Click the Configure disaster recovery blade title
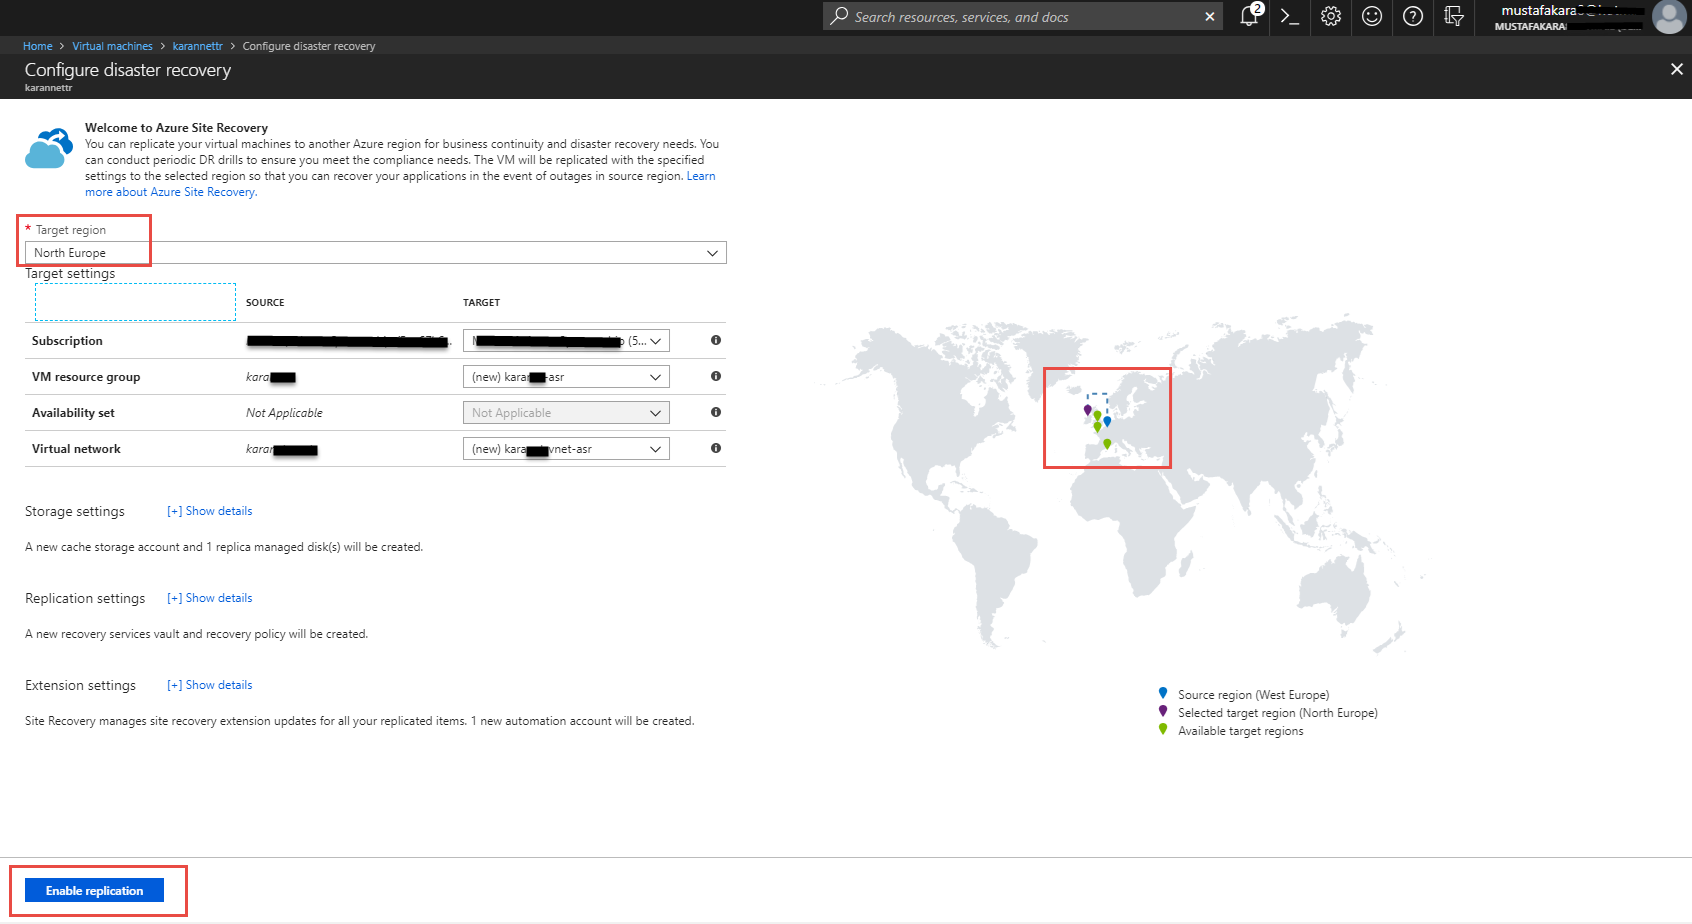This screenshot has width=1692, height=924. pos(128,70)
